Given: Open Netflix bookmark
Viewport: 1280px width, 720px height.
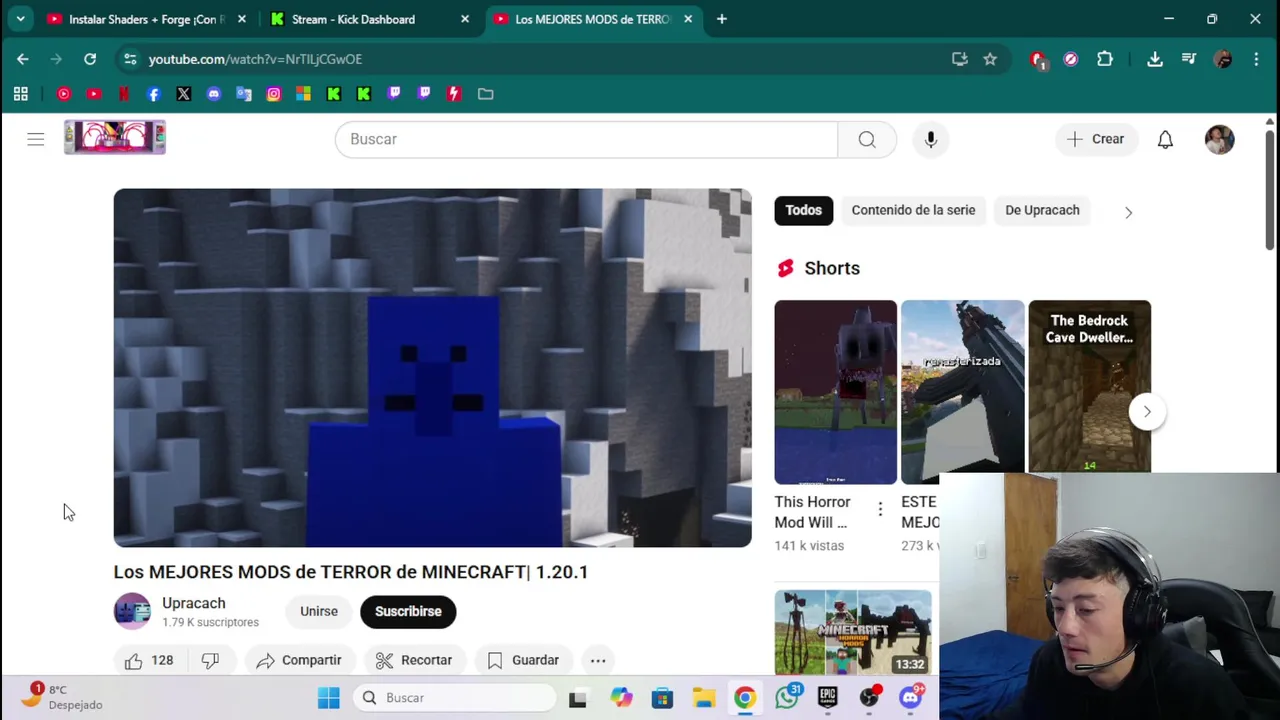Looking at the screenshot, I should pyautogui.click(x=124, y=94).
